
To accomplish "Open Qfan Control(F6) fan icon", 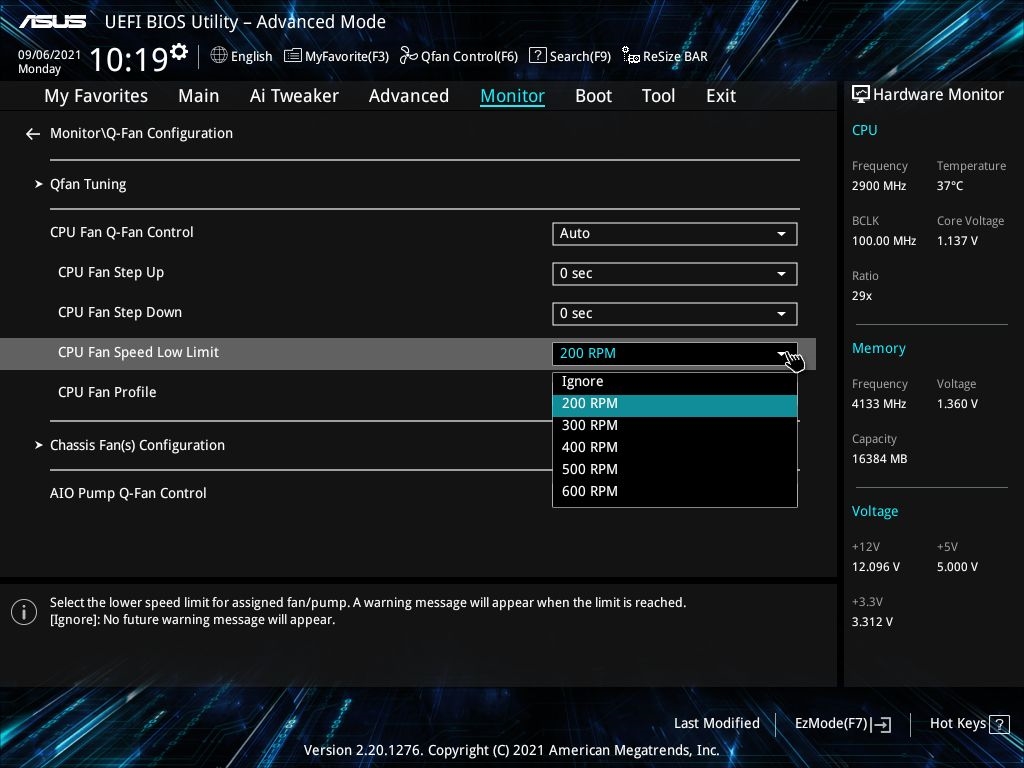I will [x=408, y=56].
